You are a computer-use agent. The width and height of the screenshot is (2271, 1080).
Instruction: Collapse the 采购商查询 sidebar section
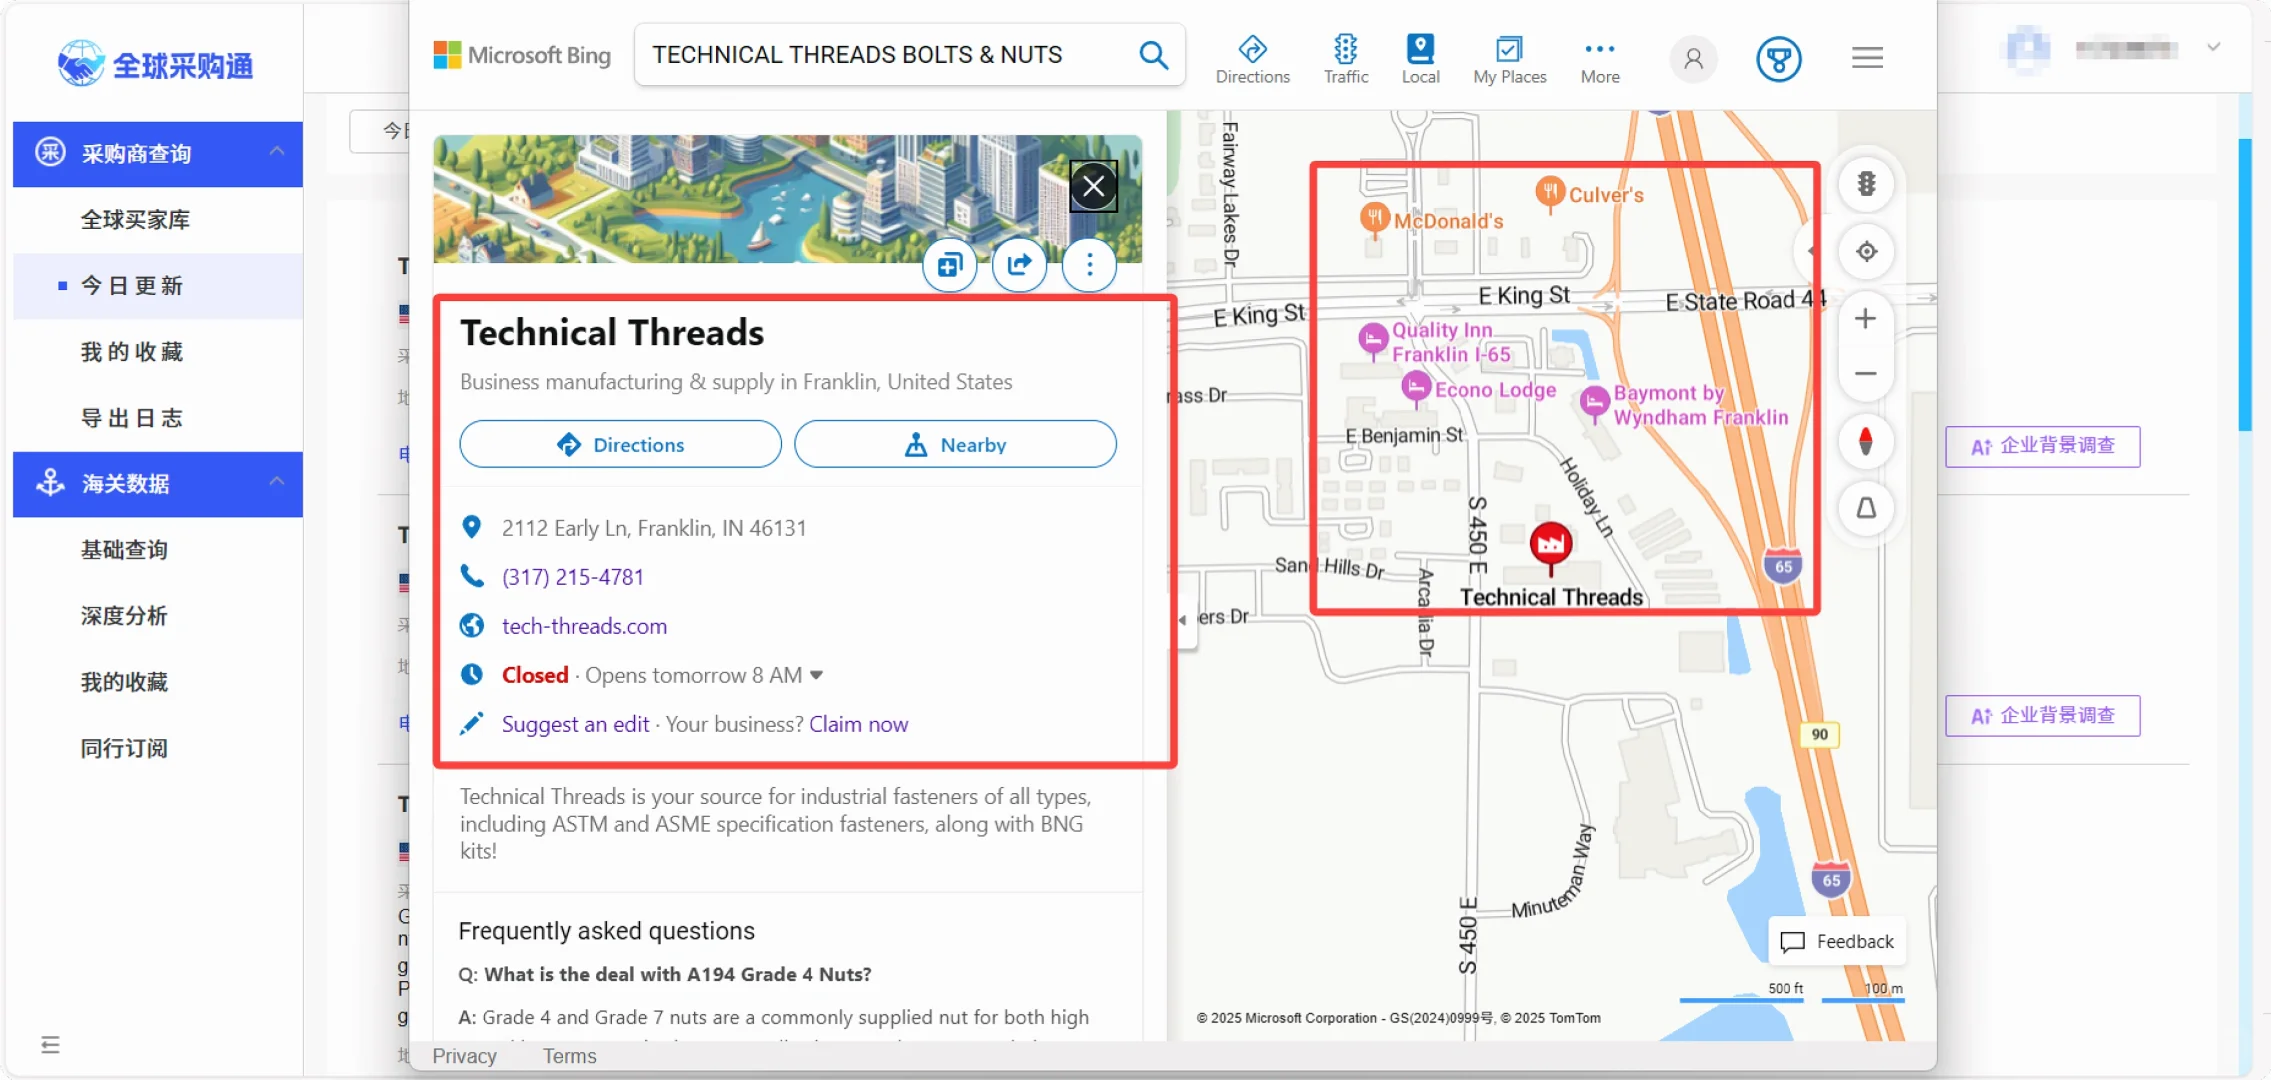[277, 152]
